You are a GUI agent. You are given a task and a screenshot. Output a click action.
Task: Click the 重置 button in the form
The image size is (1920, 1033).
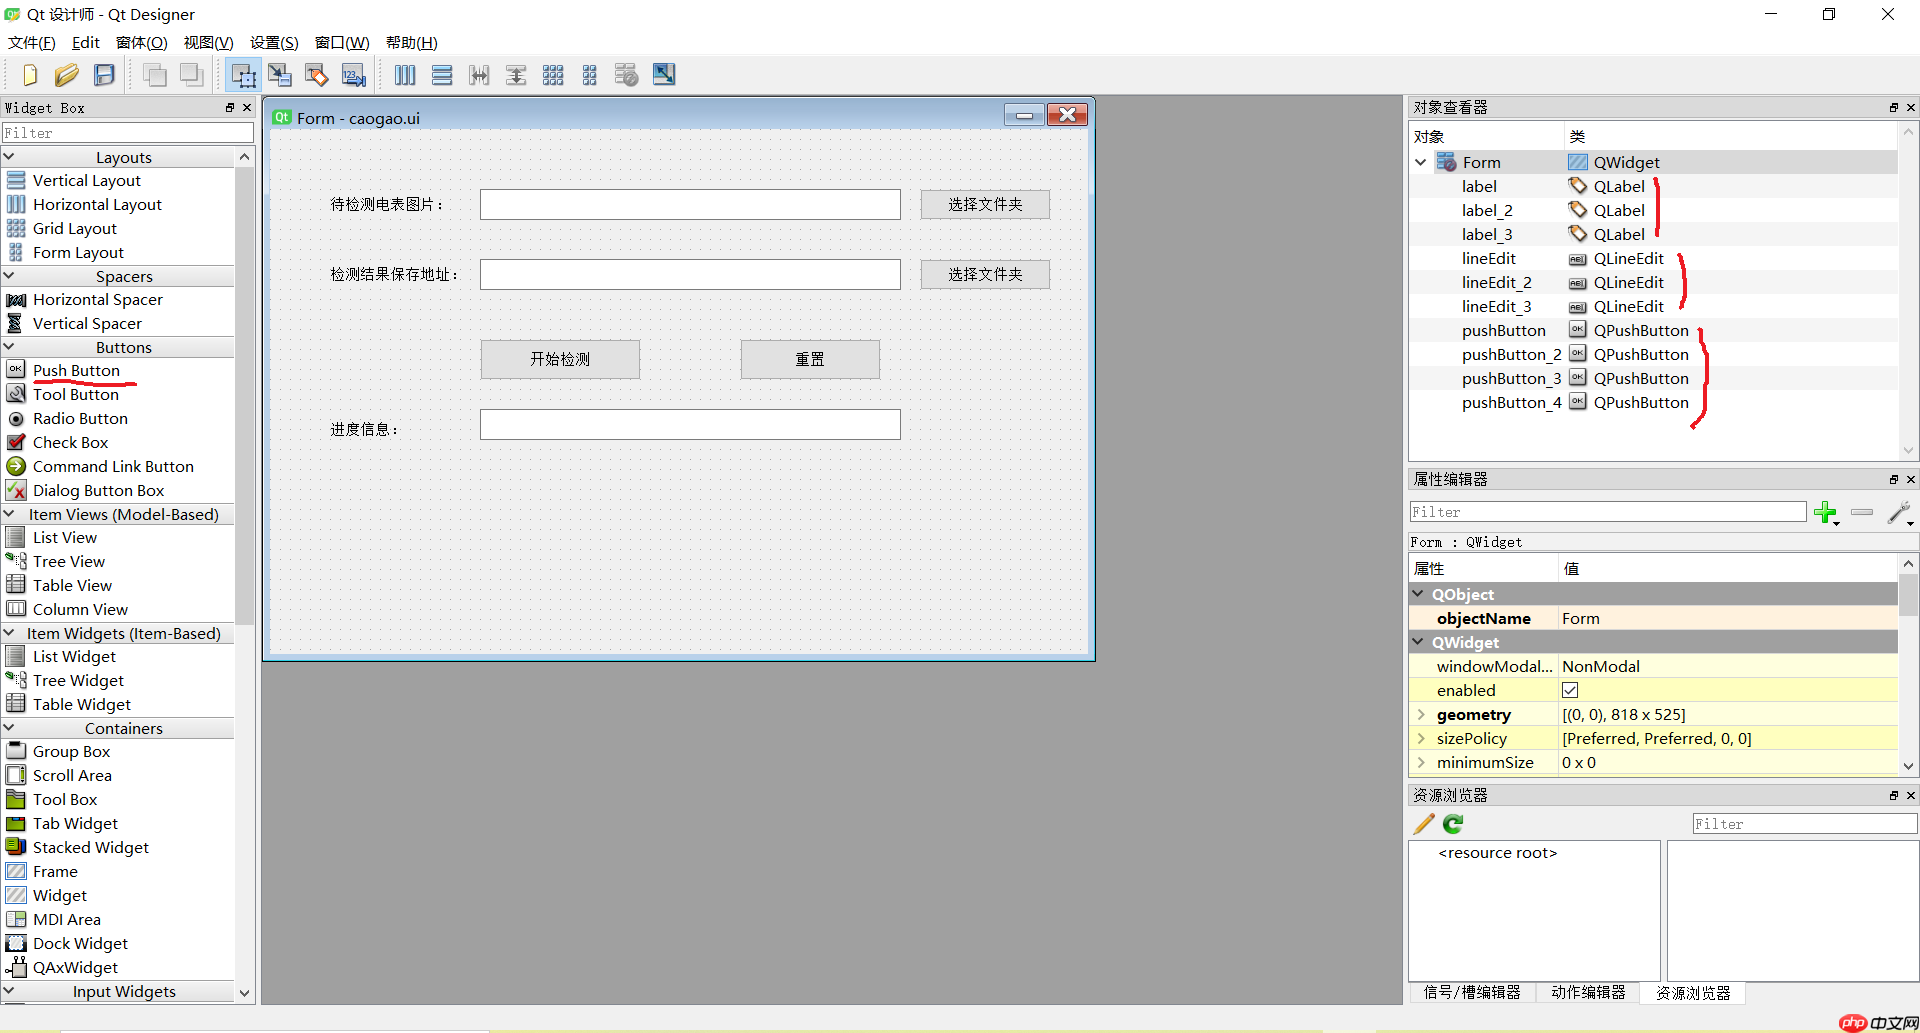click(810, 359)
